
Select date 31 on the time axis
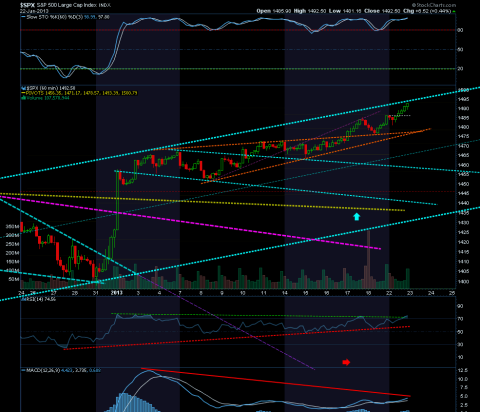point(96,293)
